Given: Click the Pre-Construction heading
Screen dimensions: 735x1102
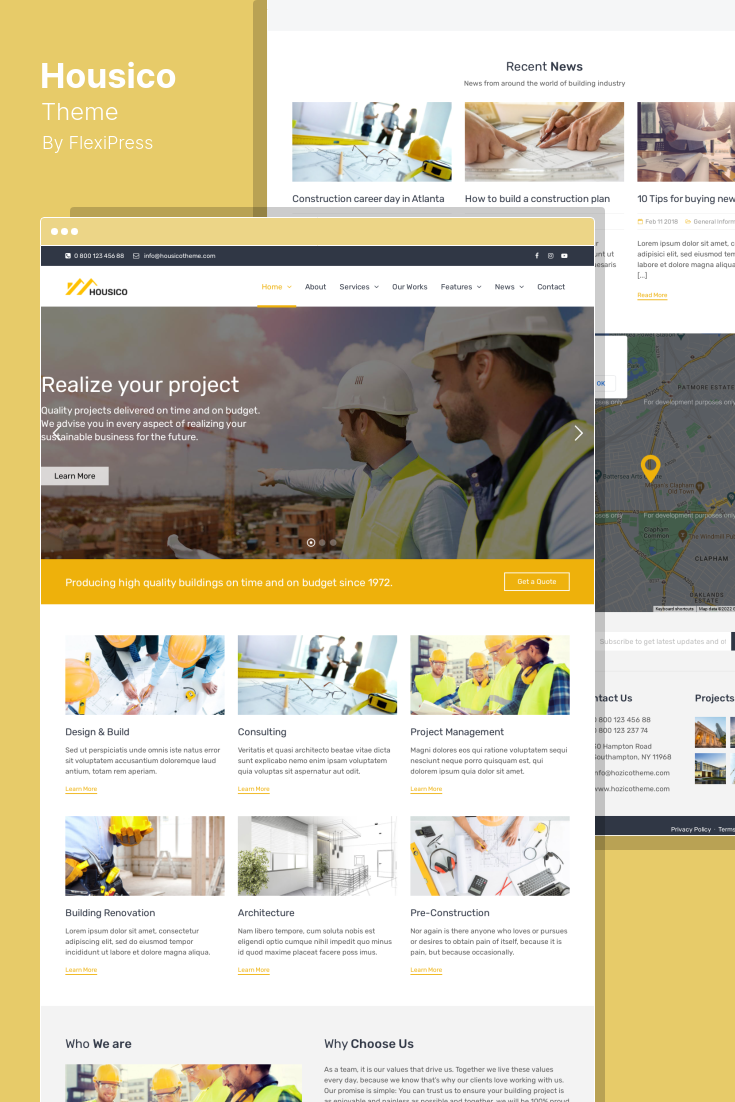Looking at the screenshot, I should pos(450,912).
